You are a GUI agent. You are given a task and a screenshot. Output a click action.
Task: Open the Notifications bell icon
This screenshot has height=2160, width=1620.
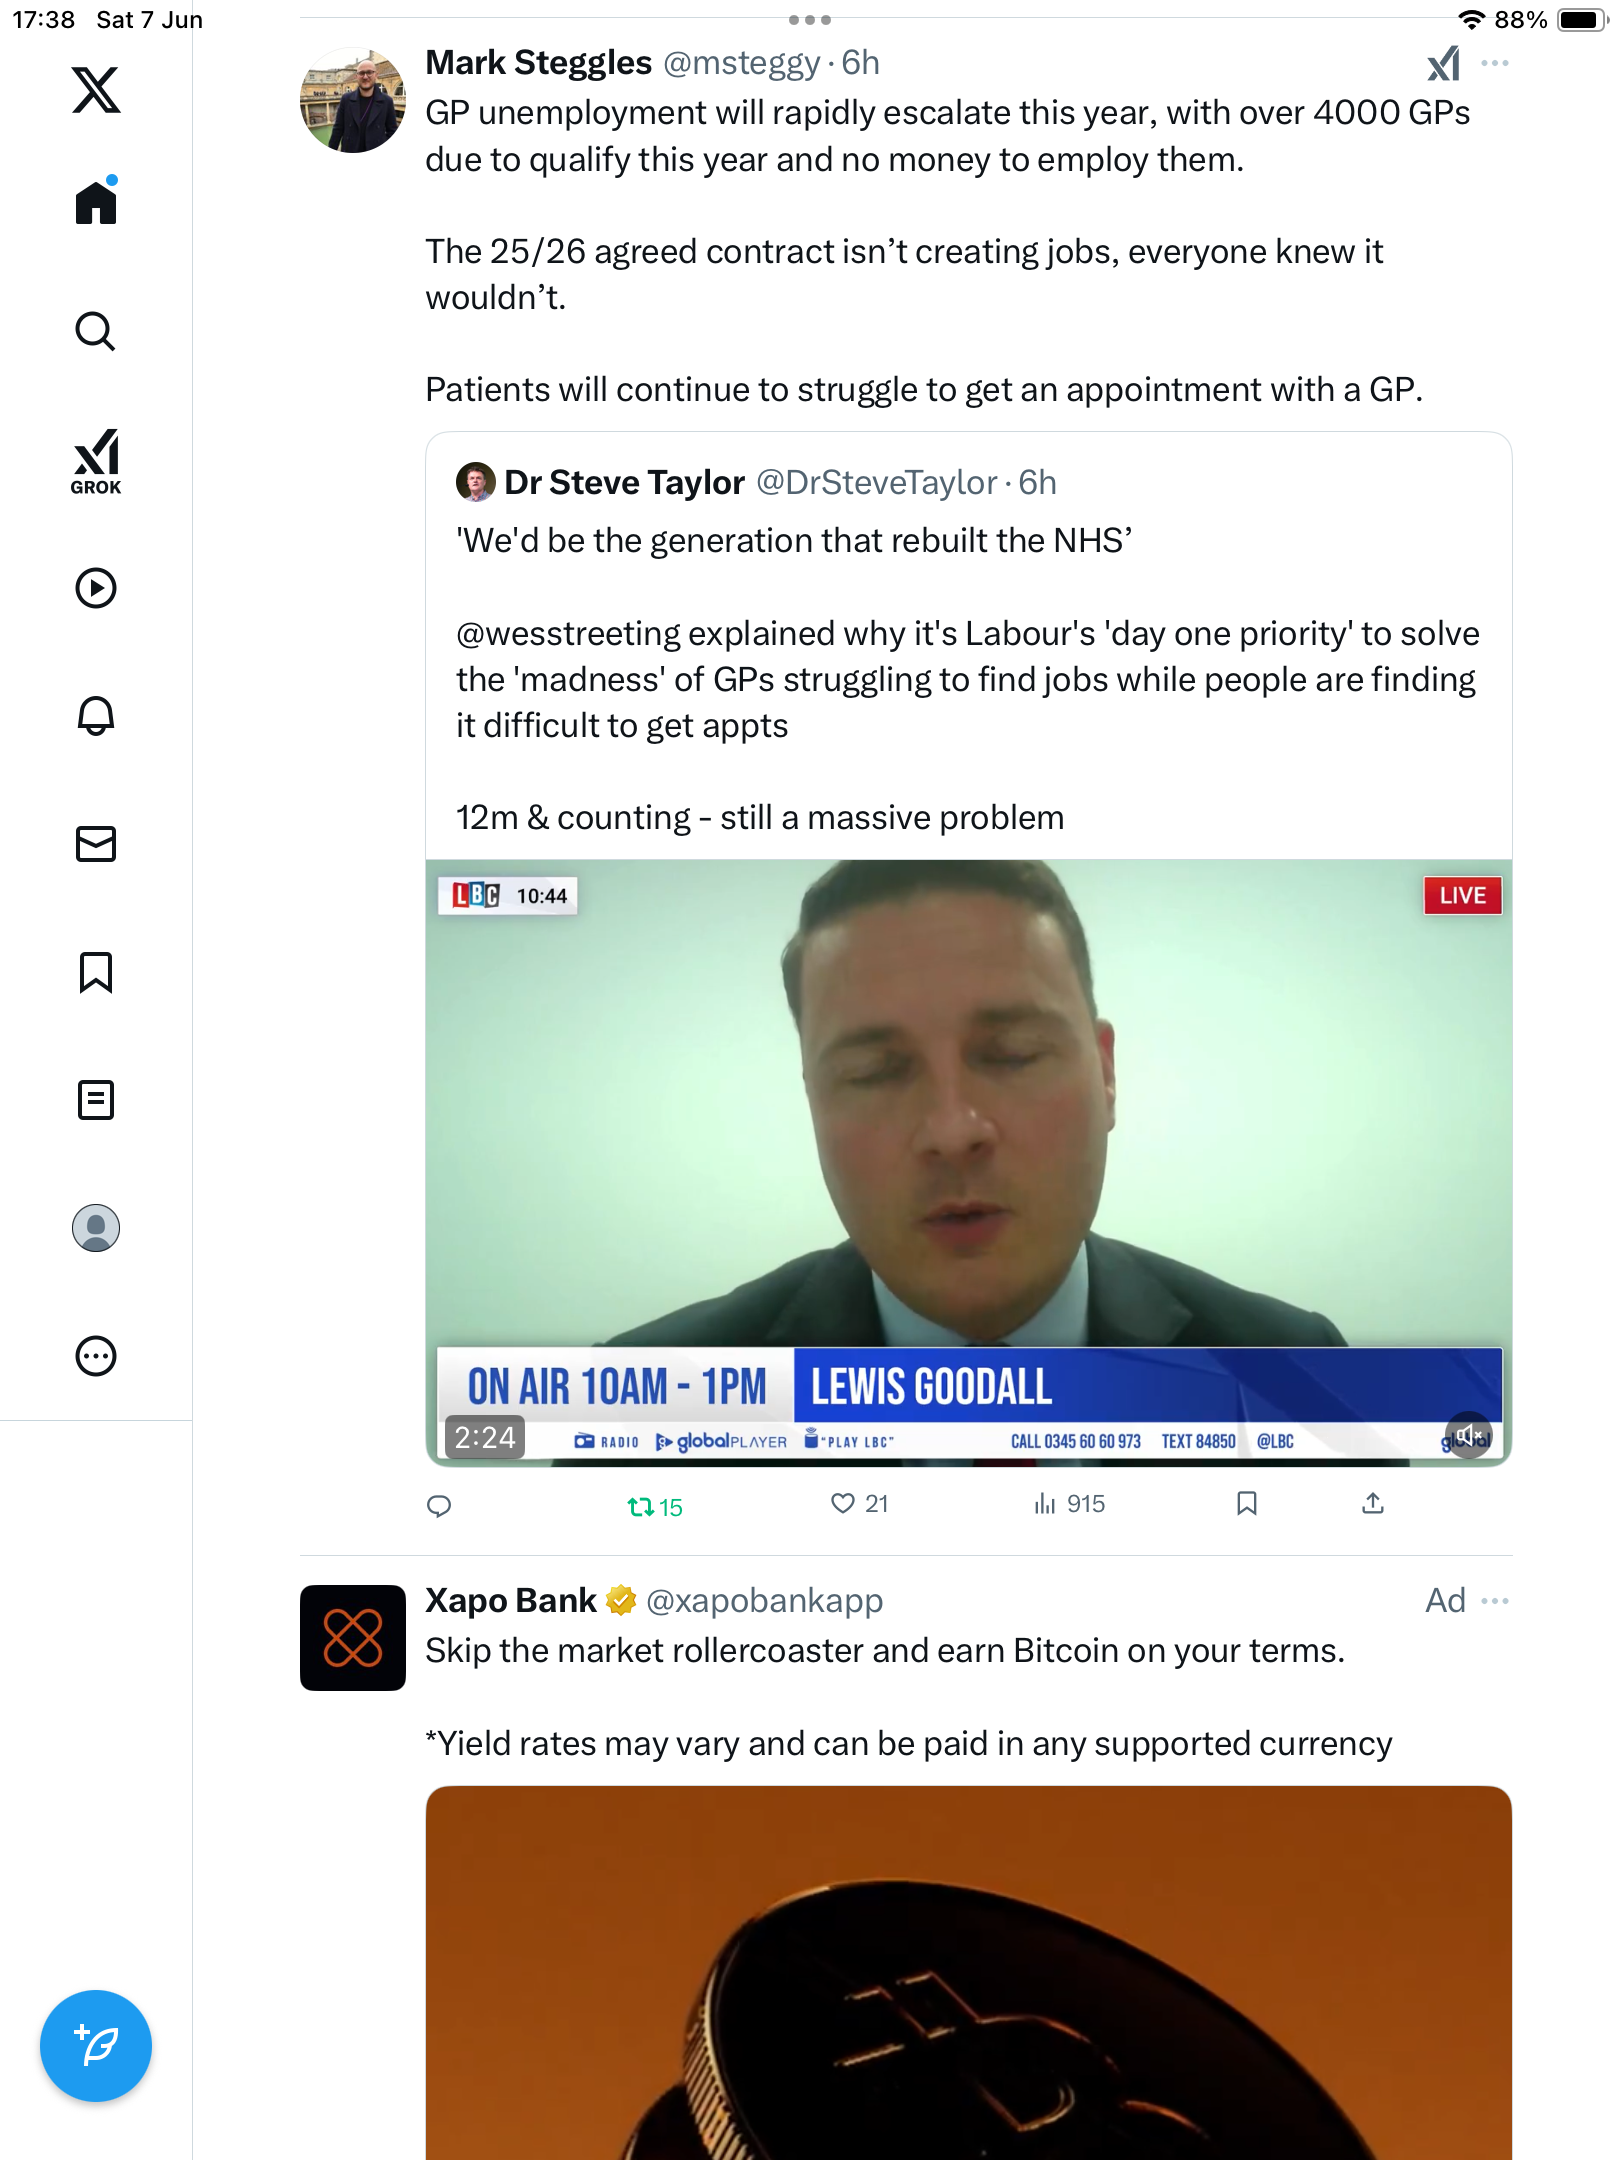point(96,716)
